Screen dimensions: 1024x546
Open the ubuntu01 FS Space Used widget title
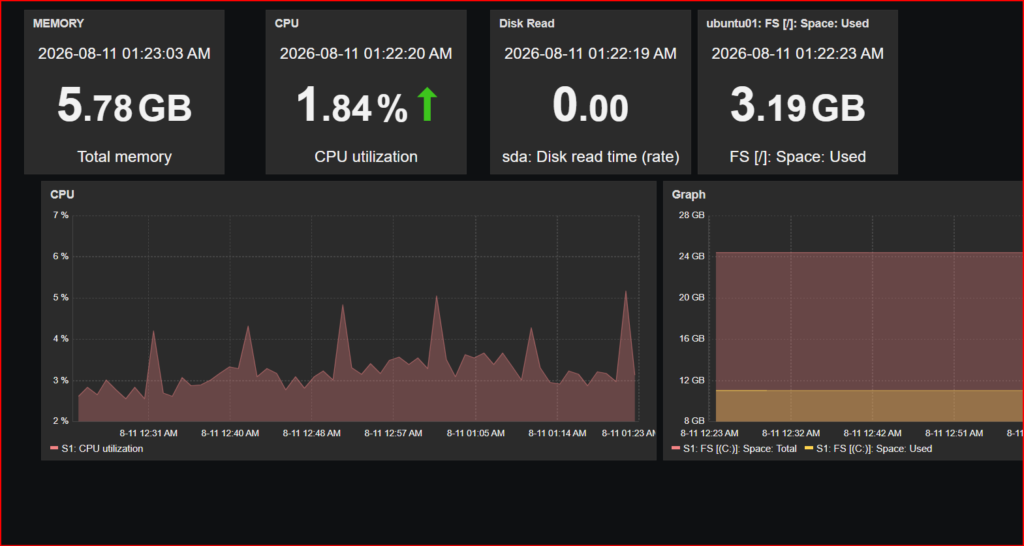(788, 24)
